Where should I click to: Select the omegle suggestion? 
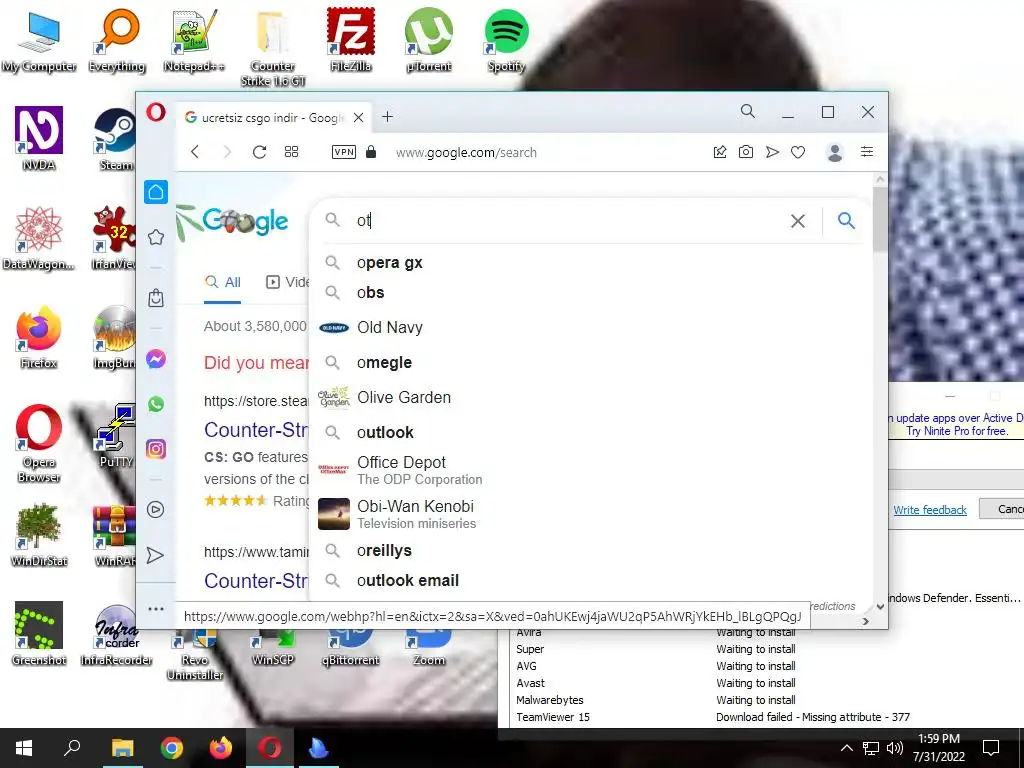[x=588, y=362]
